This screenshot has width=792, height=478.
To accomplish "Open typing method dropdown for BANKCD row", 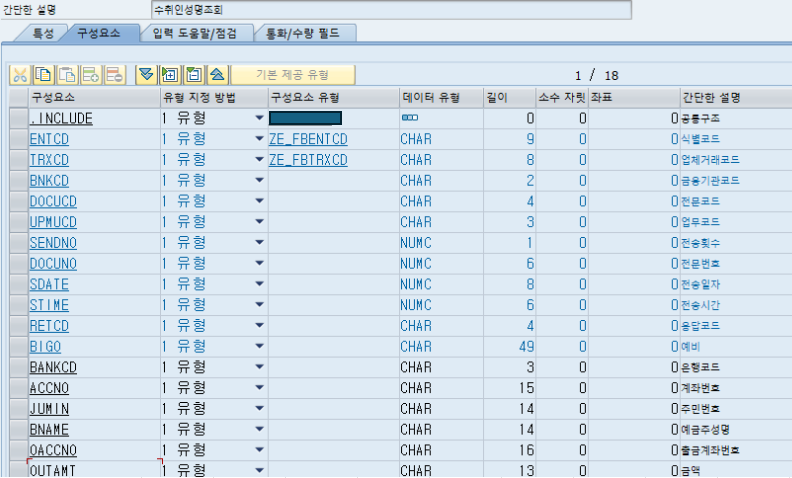I will 260,367.
